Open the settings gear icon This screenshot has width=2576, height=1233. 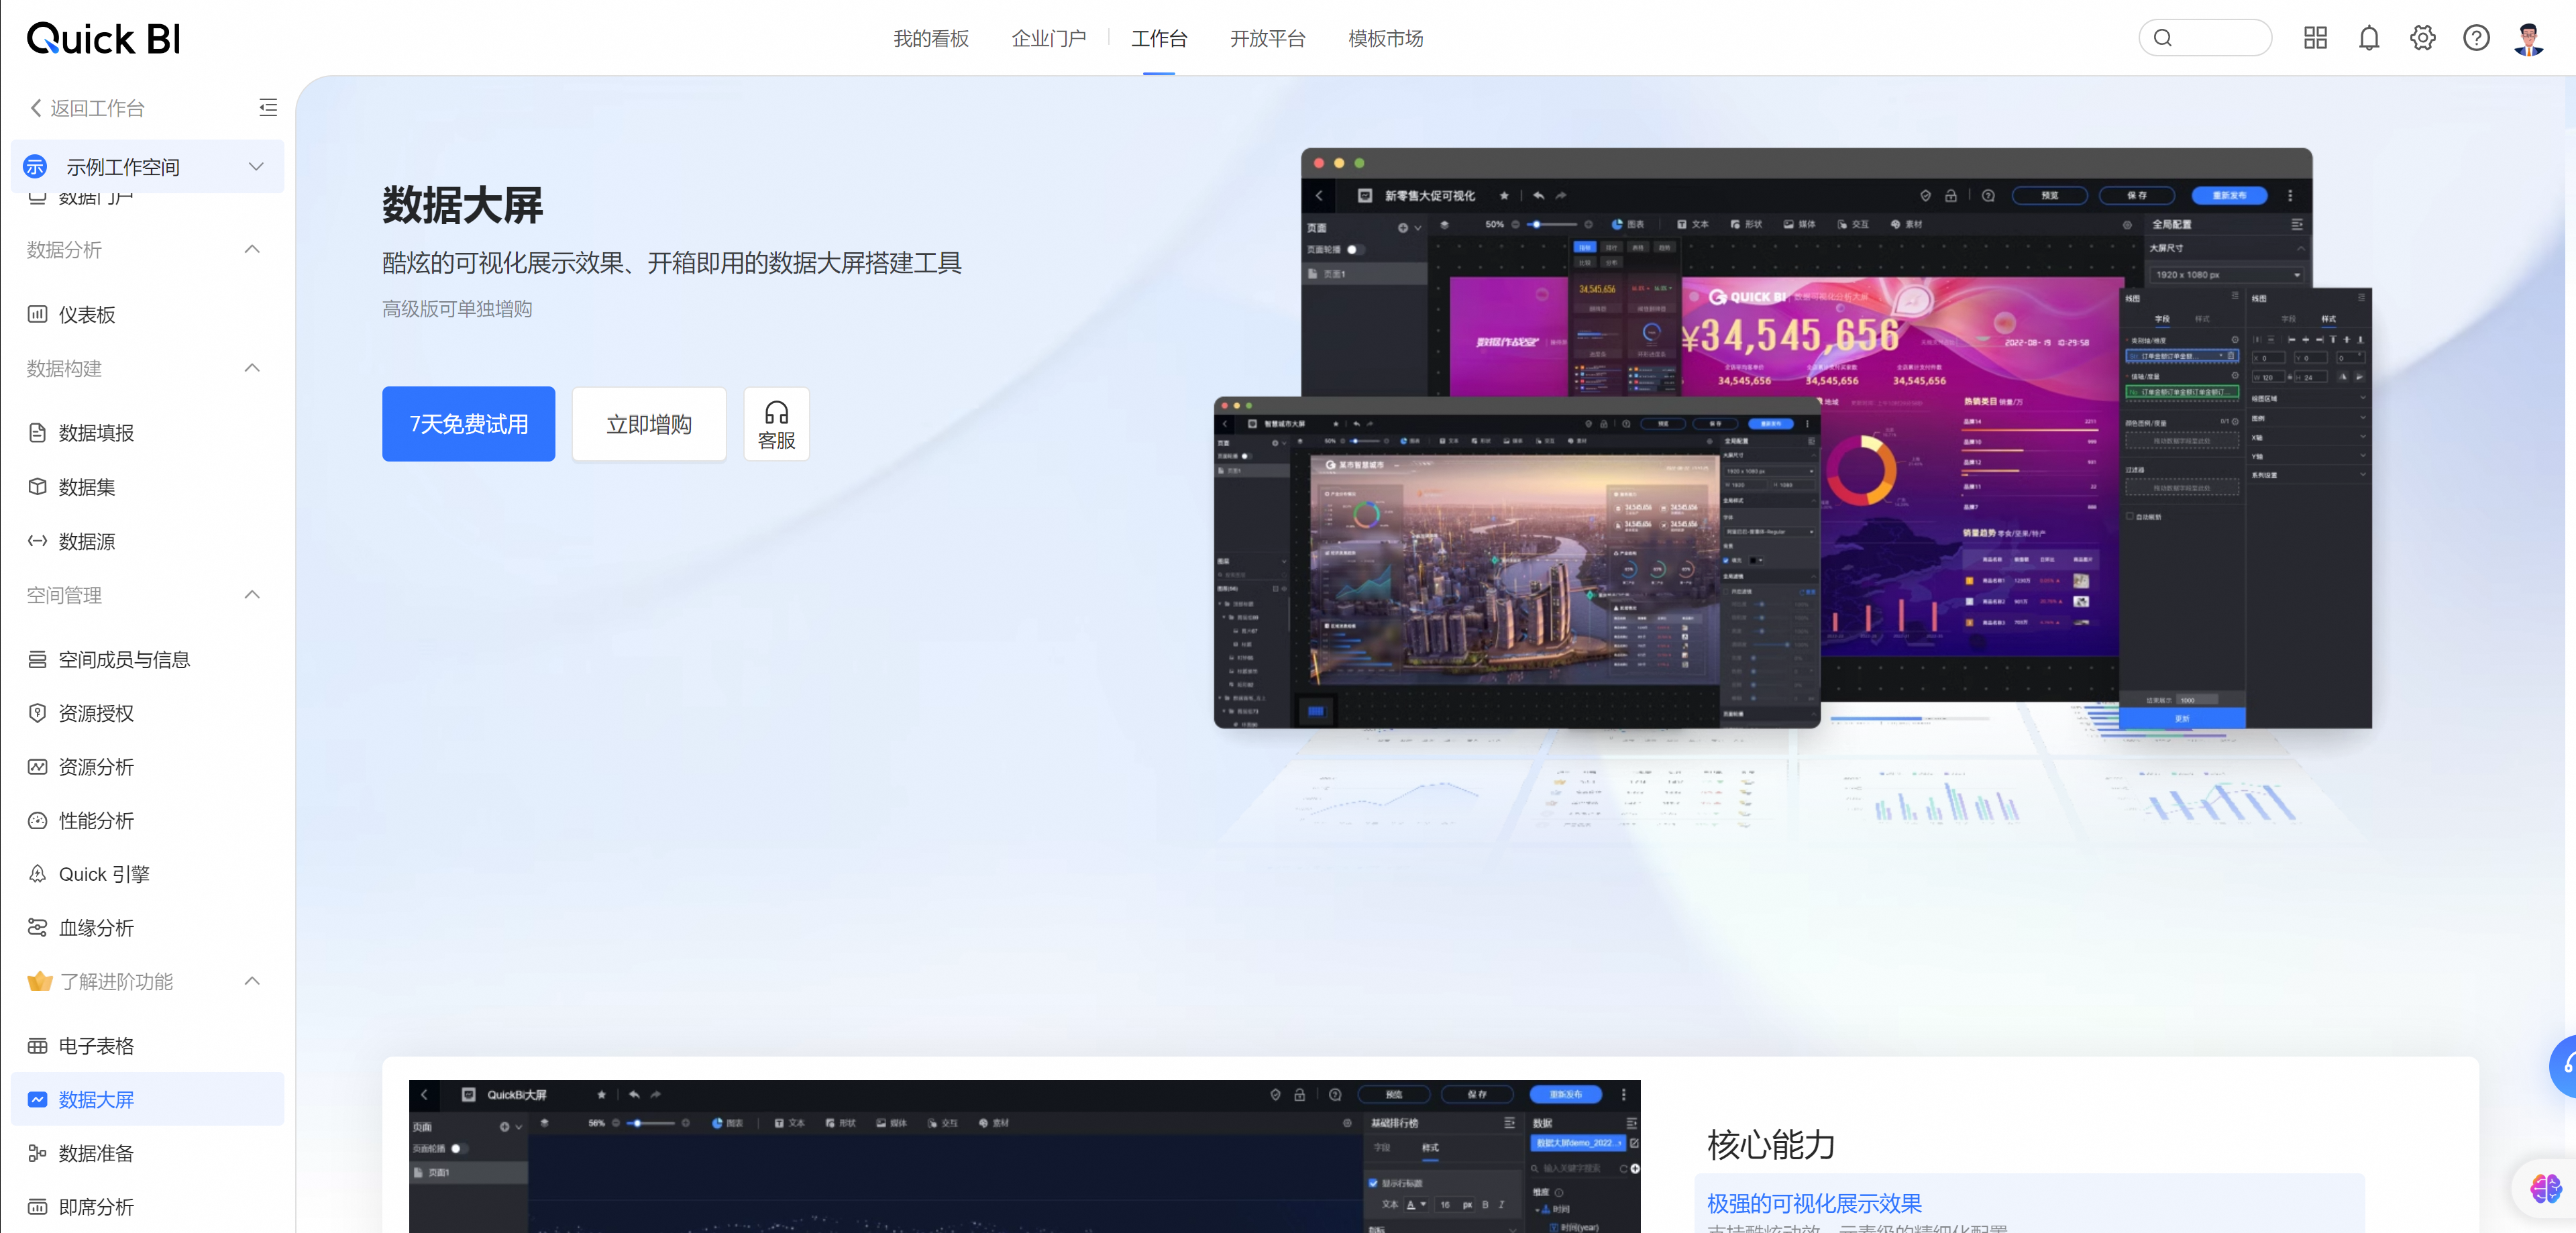2422,38
